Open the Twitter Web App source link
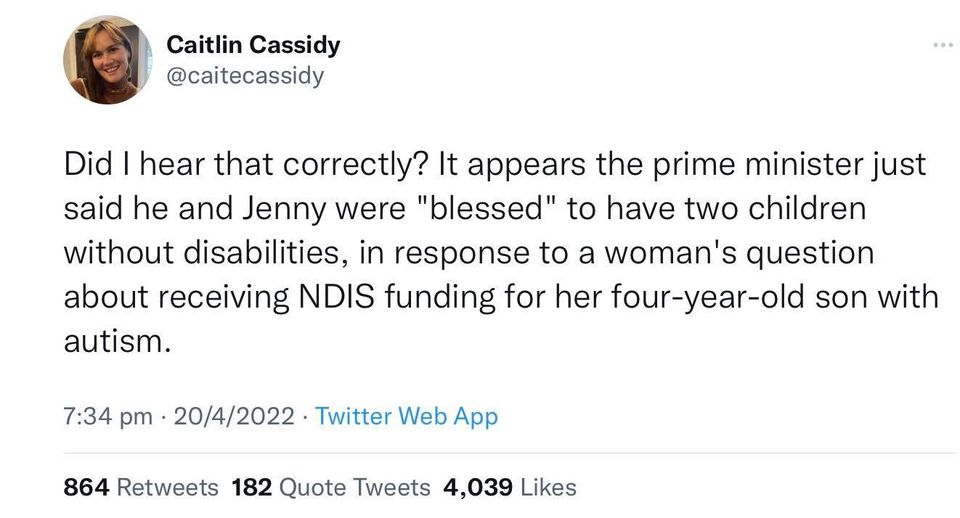Image resolution: width=960 pixels, height=518 pixels. pos(406,416)
